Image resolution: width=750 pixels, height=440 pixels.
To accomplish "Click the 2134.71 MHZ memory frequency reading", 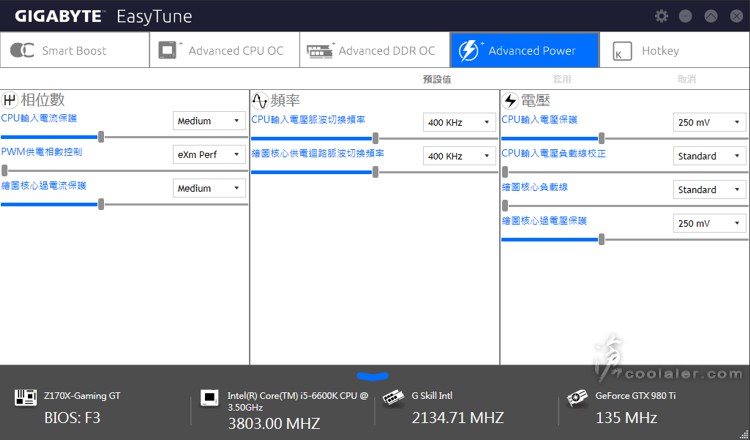I will pyautogui.click(x=458, y=418).
